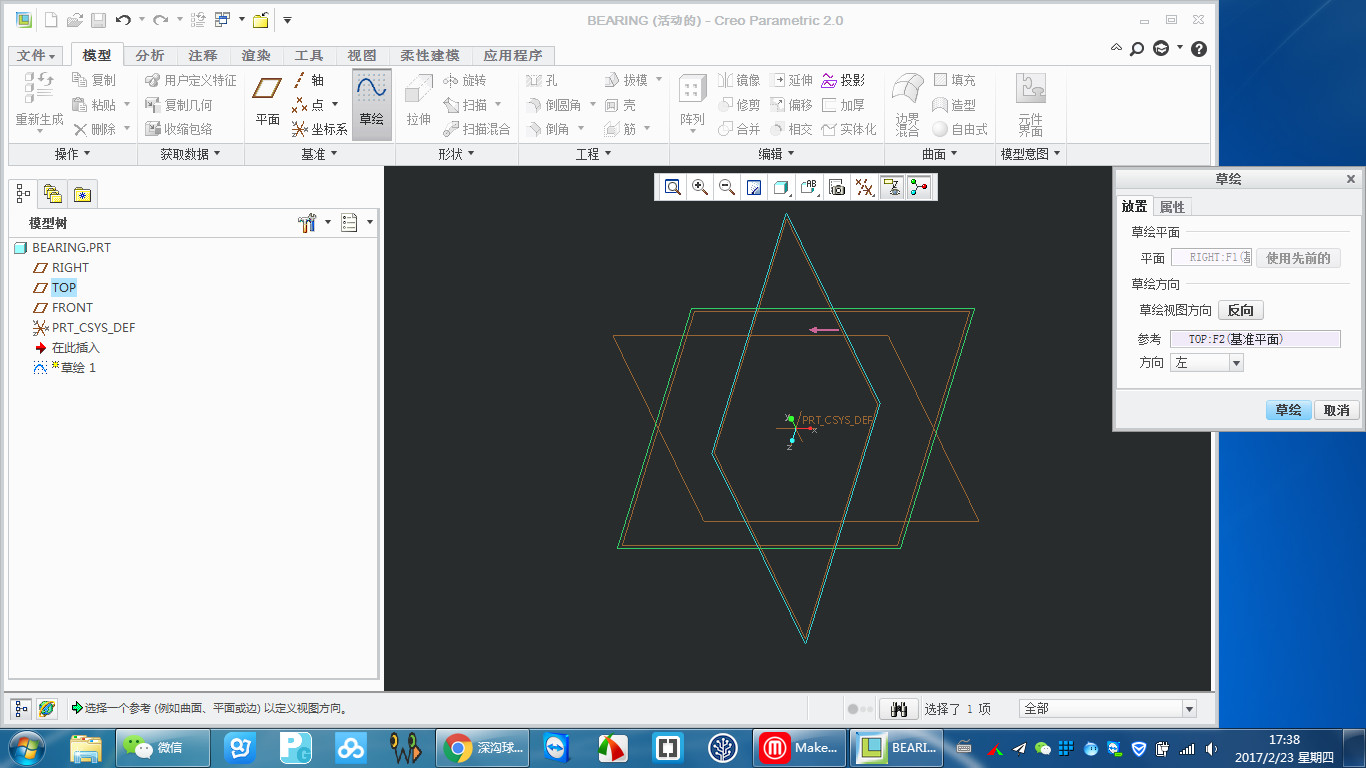Click the 使用先前的 button

[x=1298, y=258]
